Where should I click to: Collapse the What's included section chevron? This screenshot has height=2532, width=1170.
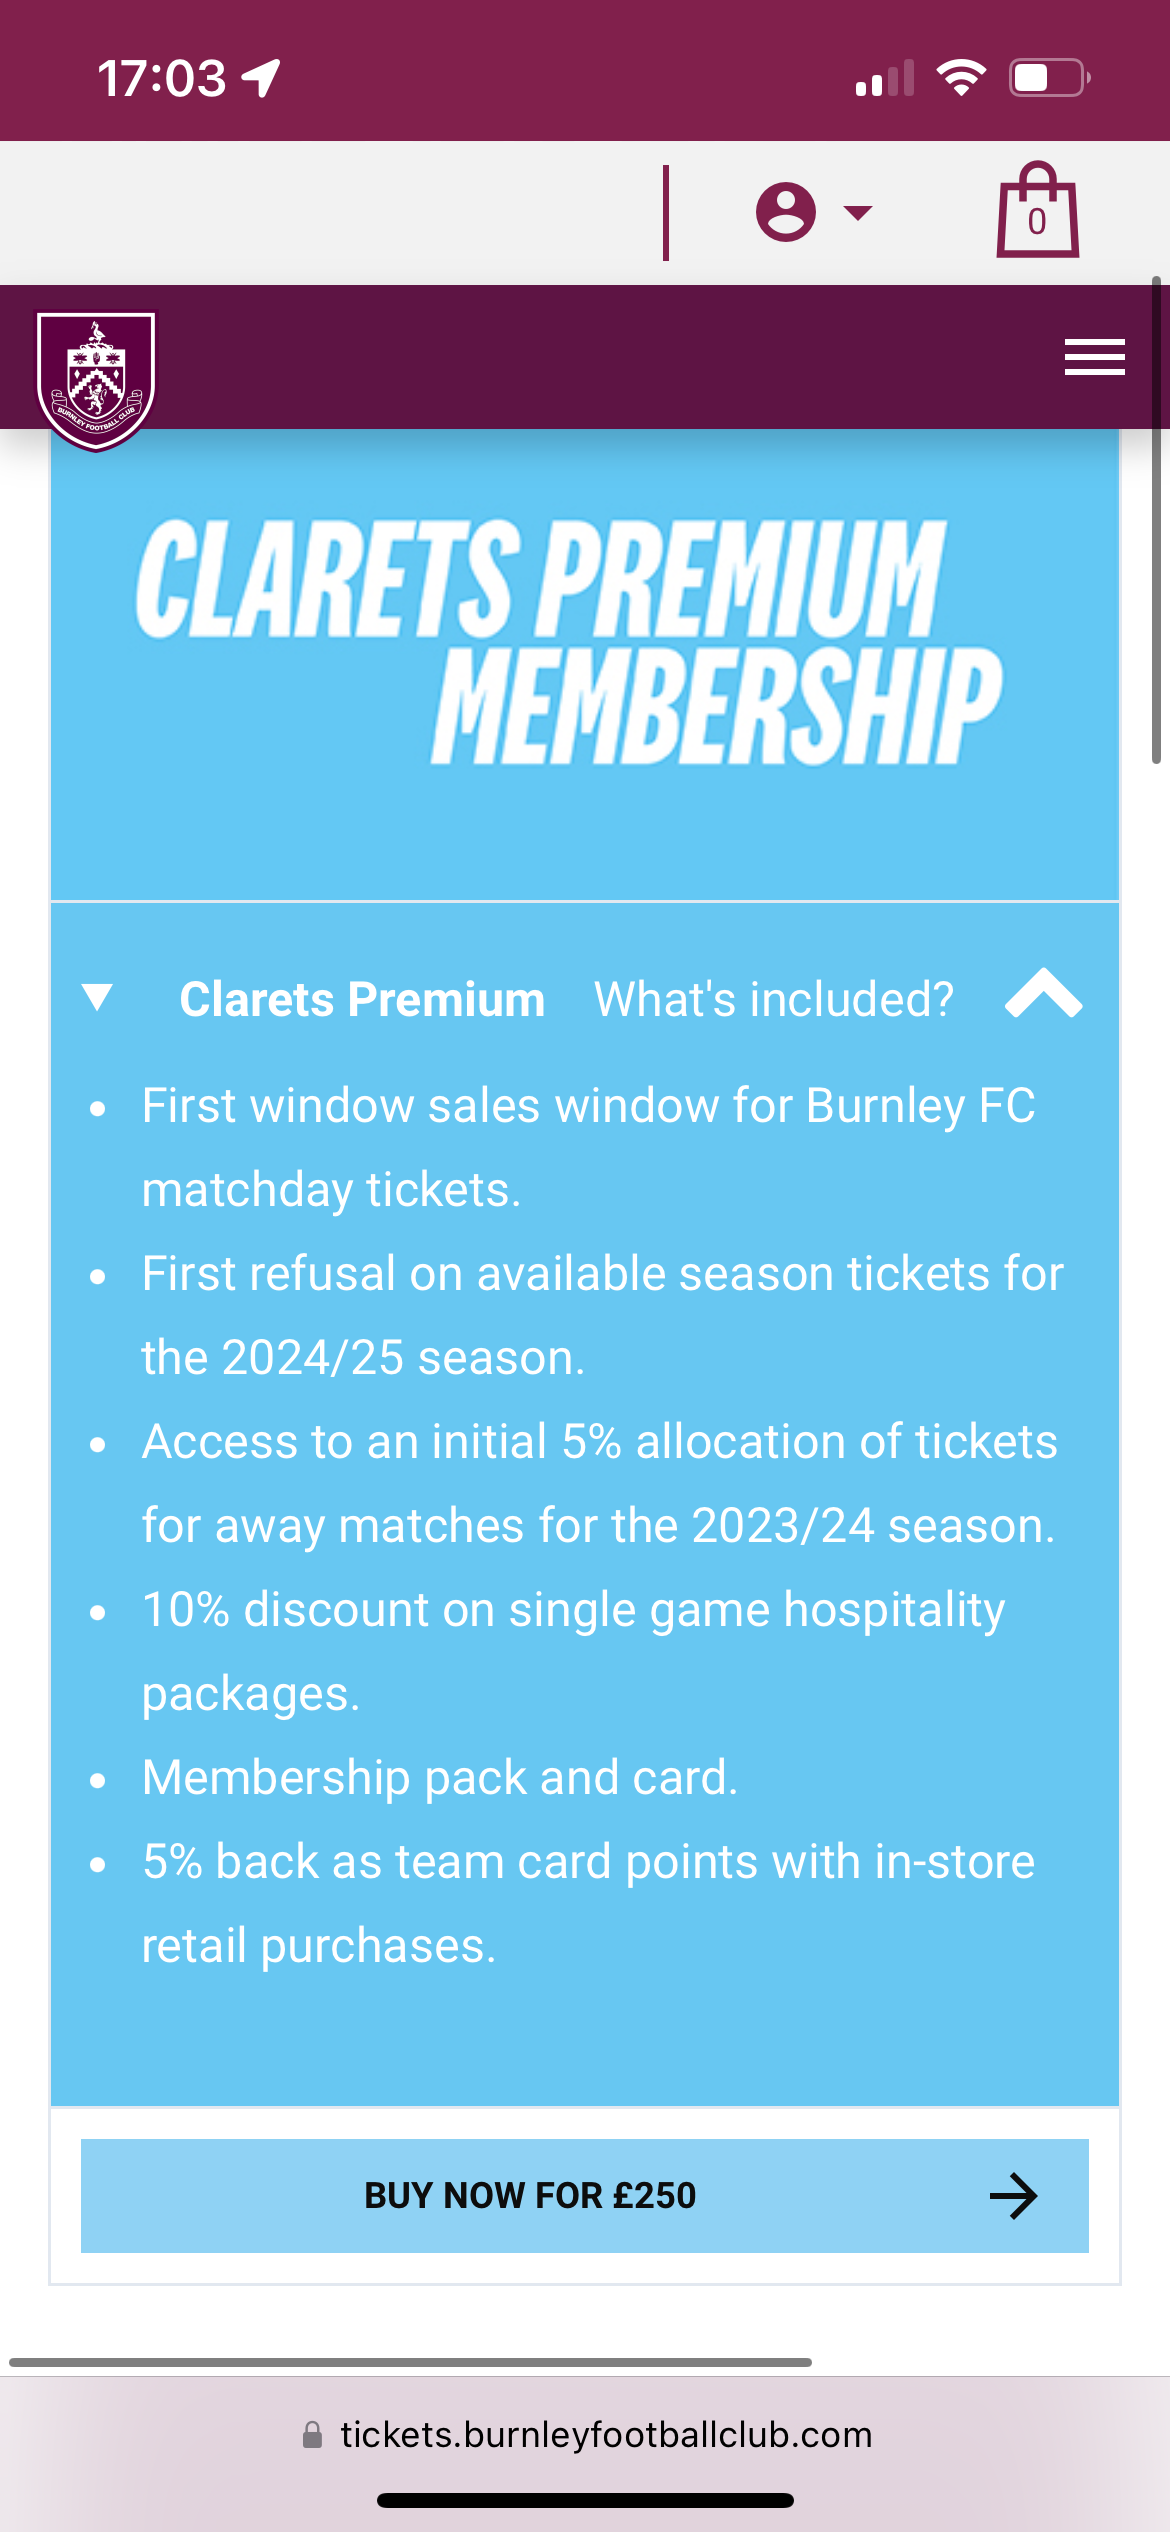[1043, 994]
